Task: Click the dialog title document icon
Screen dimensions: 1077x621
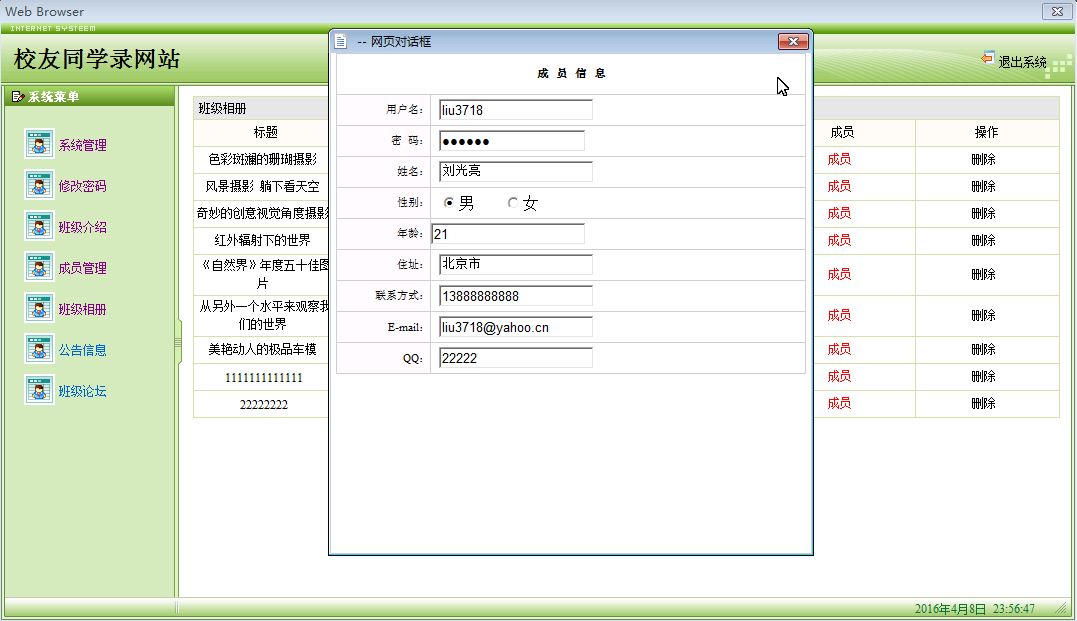Action: click(341, 41)
